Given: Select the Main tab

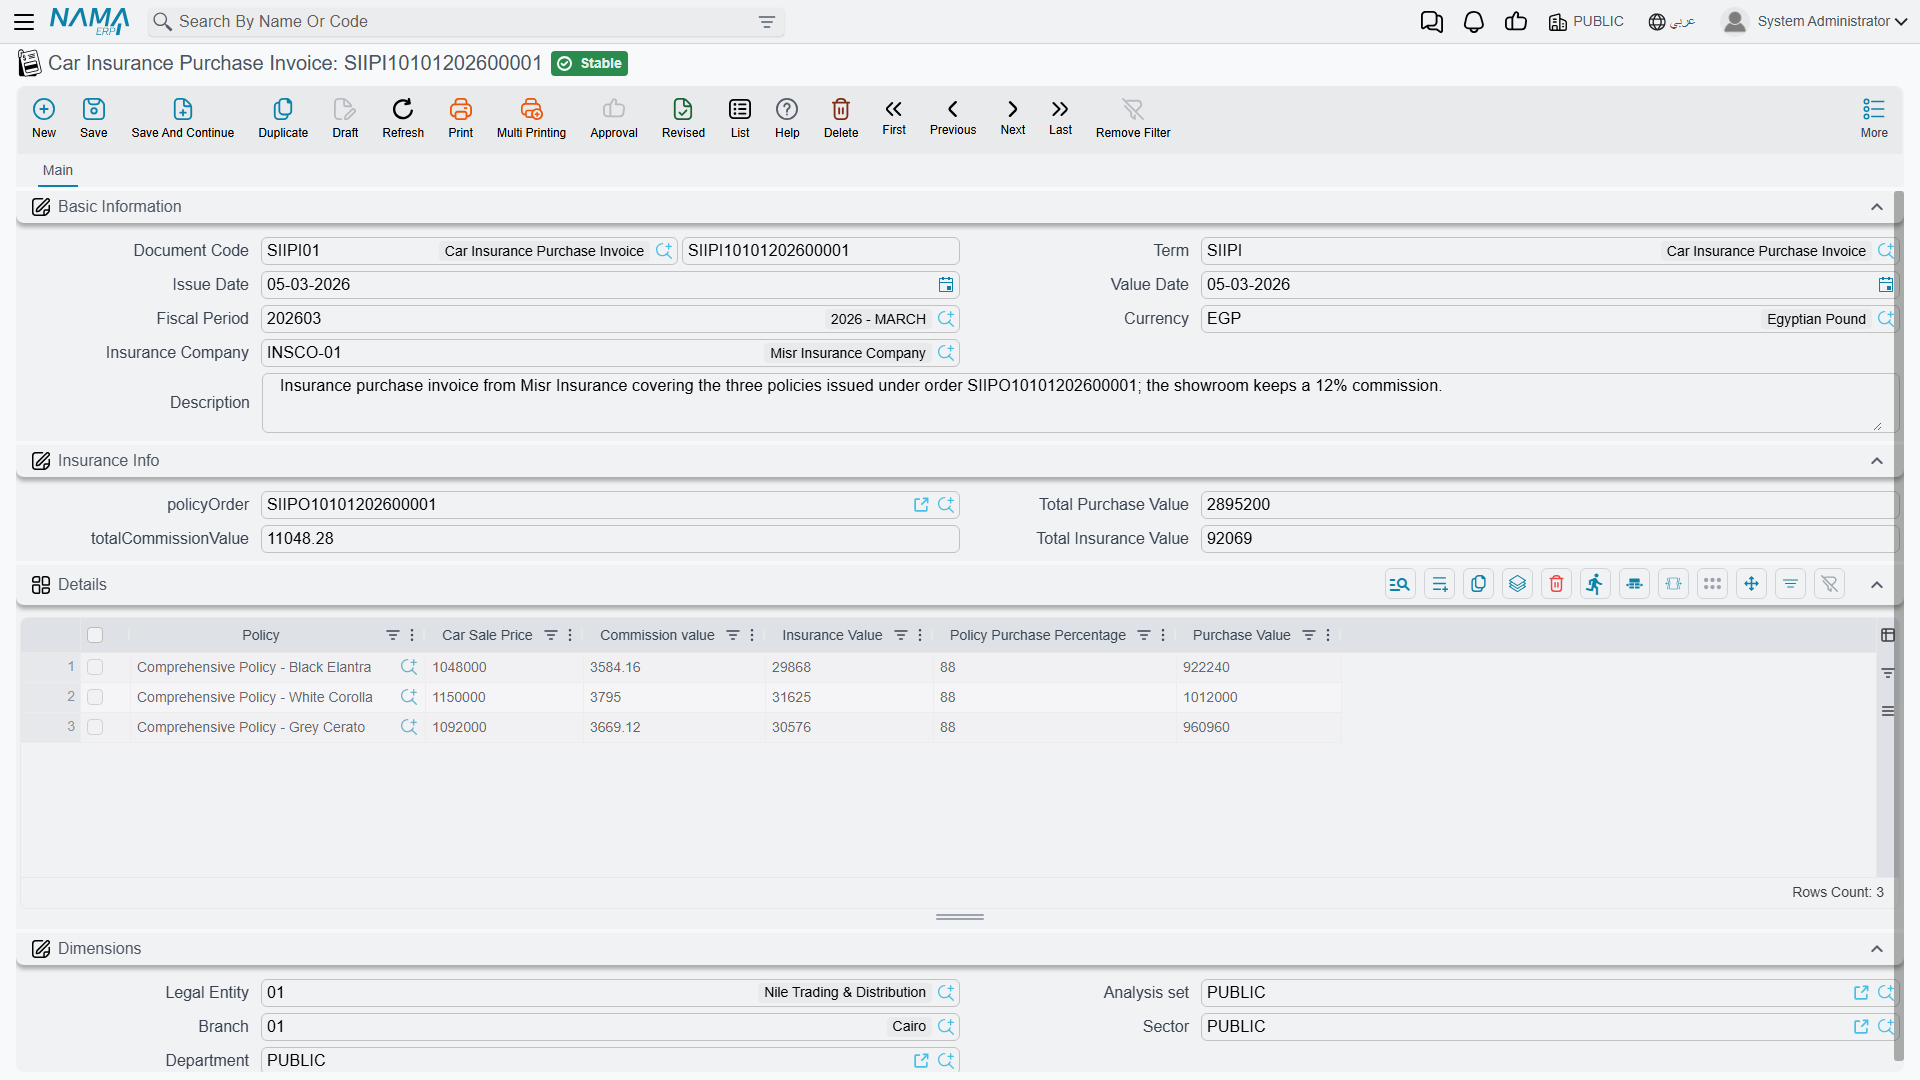Looking at the screenshot, I should click(58, 171).
